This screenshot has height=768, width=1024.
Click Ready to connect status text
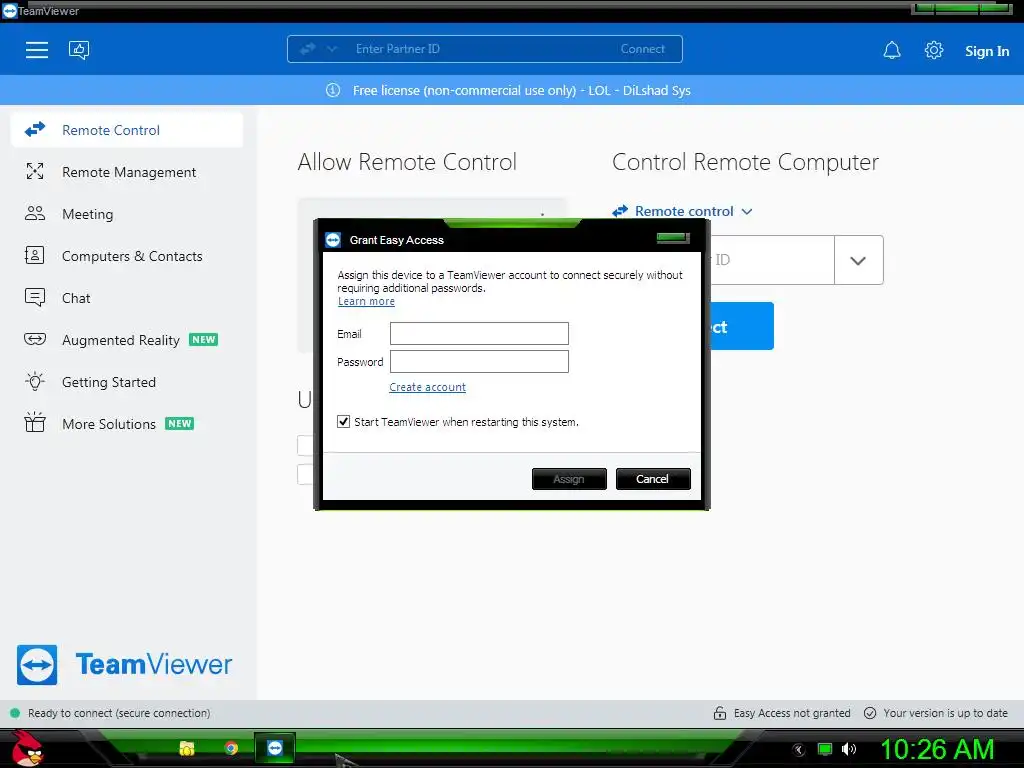click(119, 713)
